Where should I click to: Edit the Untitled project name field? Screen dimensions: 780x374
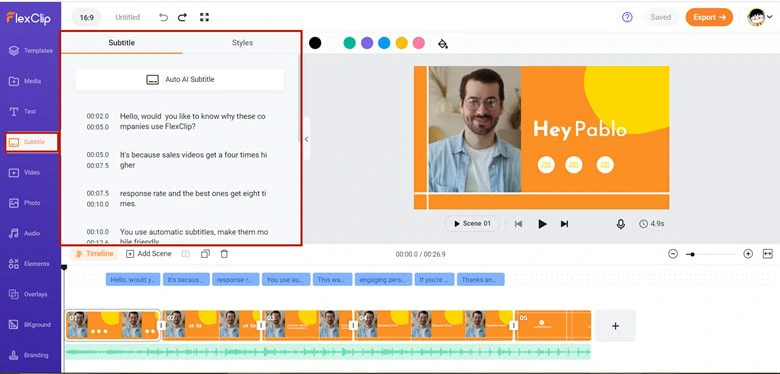[128, 17]
